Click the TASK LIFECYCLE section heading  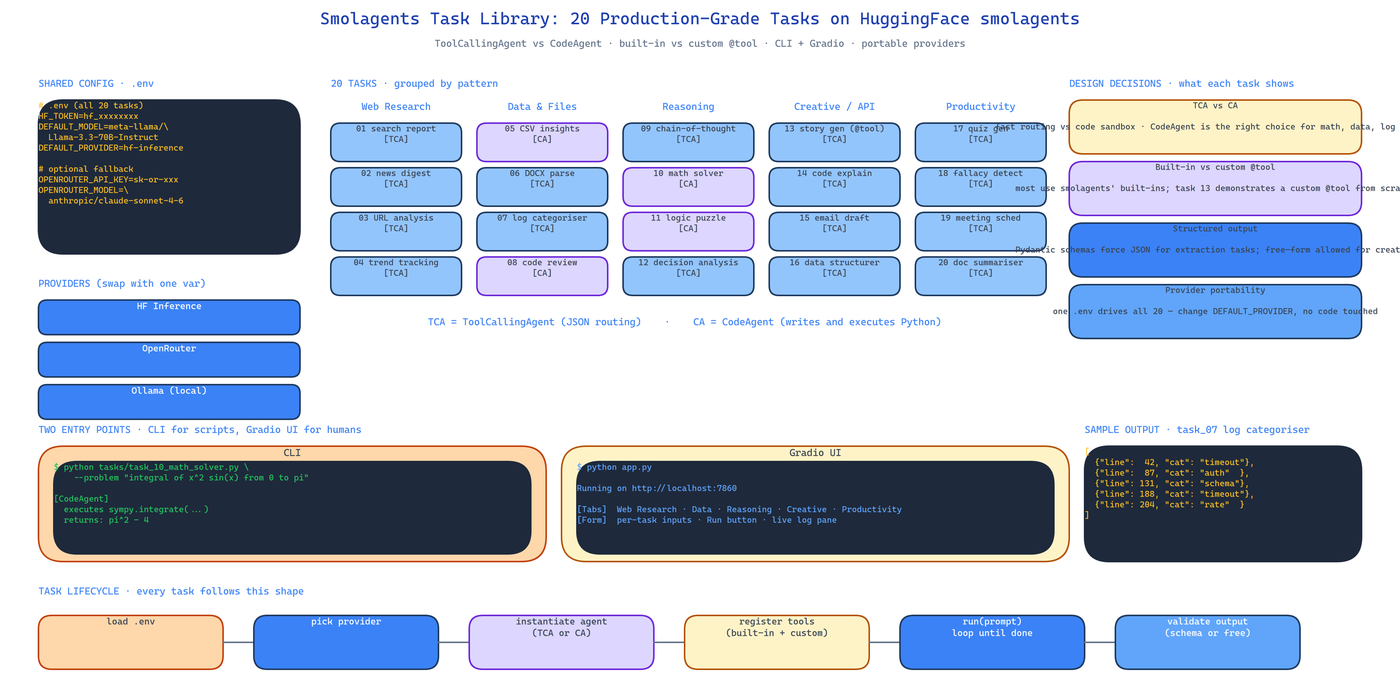point(171,592)
